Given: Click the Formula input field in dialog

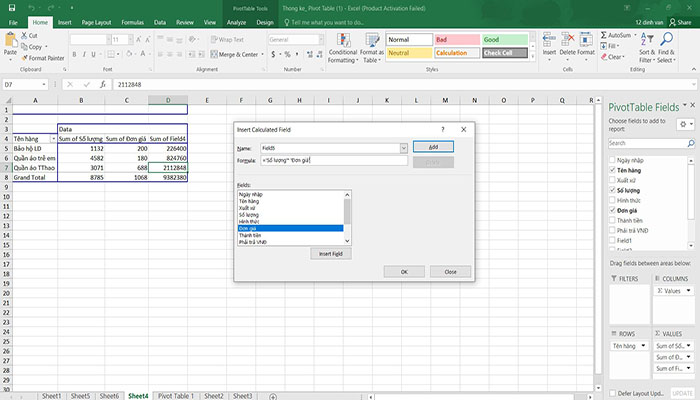Looking at the screenshot, I should click(x=334, y=160).
